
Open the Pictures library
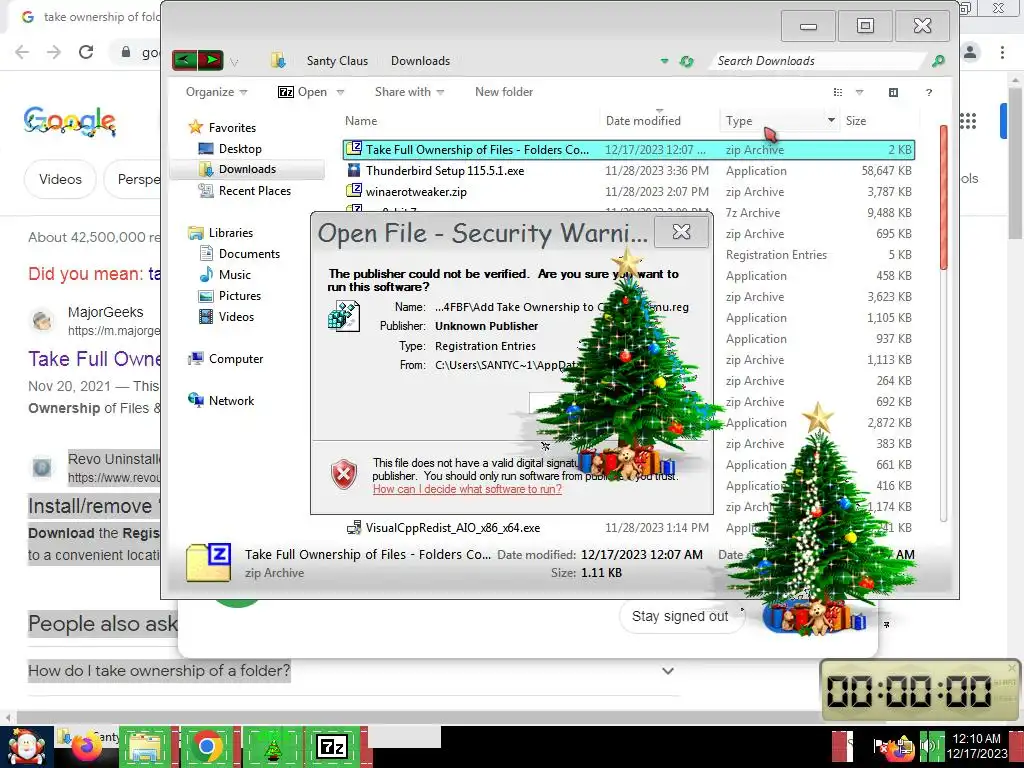click(240, 295)
